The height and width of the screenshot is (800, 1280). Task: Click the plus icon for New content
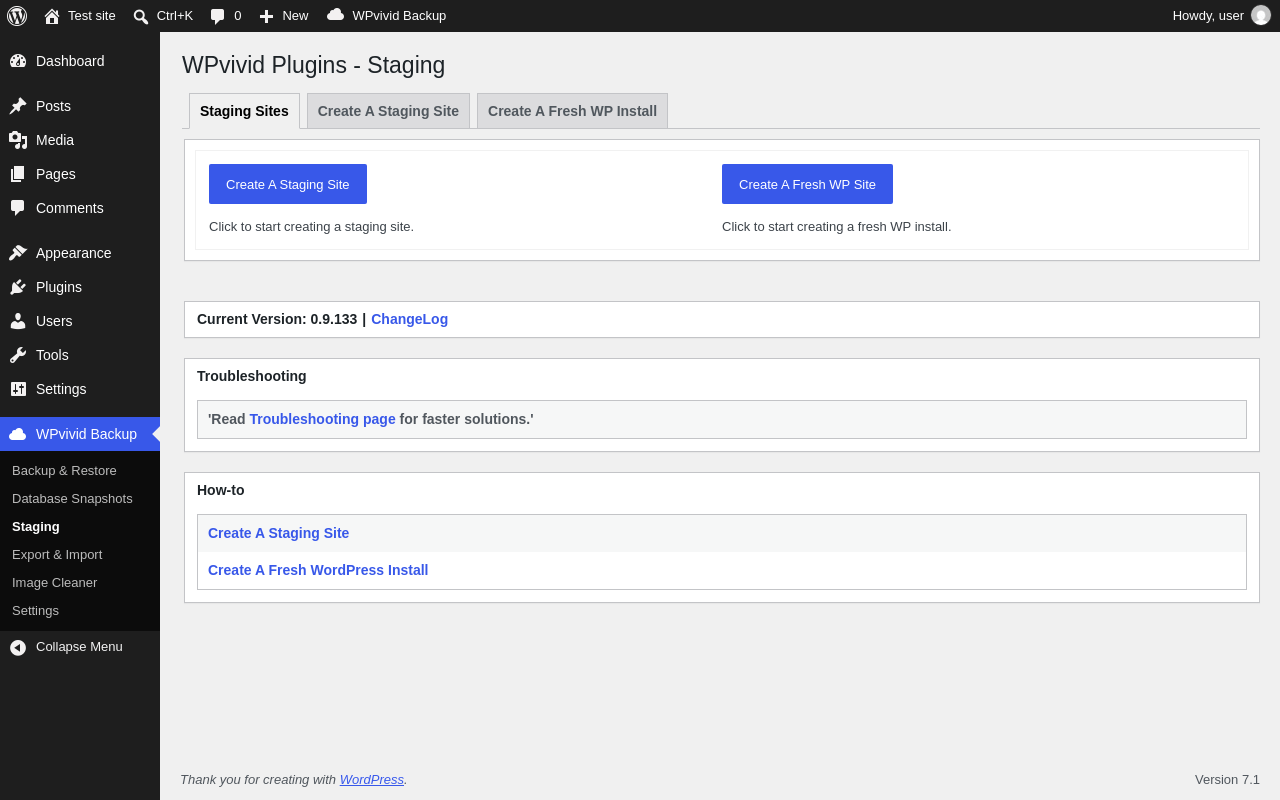click(266, 16)
